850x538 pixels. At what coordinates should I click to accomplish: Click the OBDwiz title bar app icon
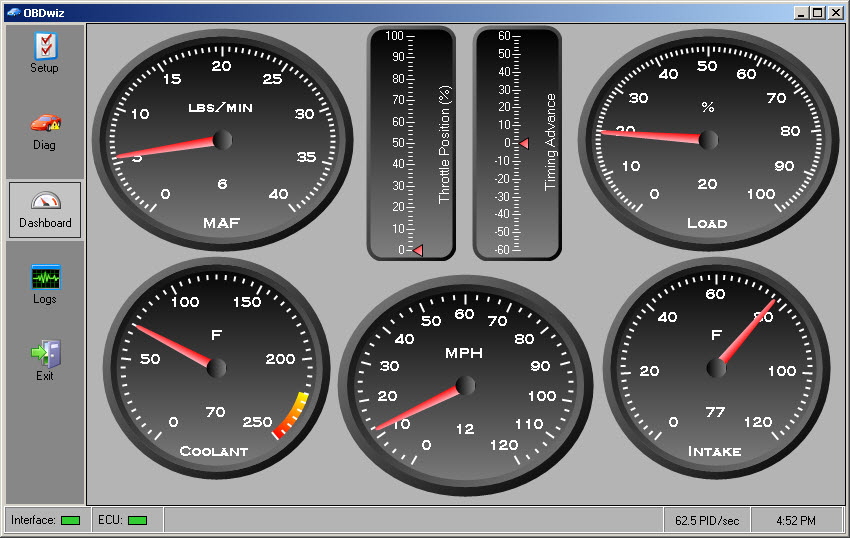click(13, 12)
